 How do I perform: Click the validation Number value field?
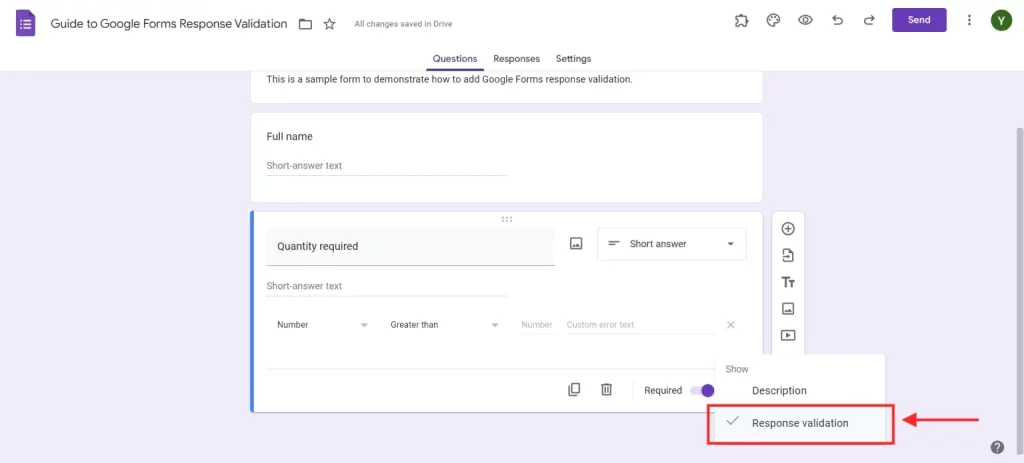pyautogui.click(x=537, y=325)
